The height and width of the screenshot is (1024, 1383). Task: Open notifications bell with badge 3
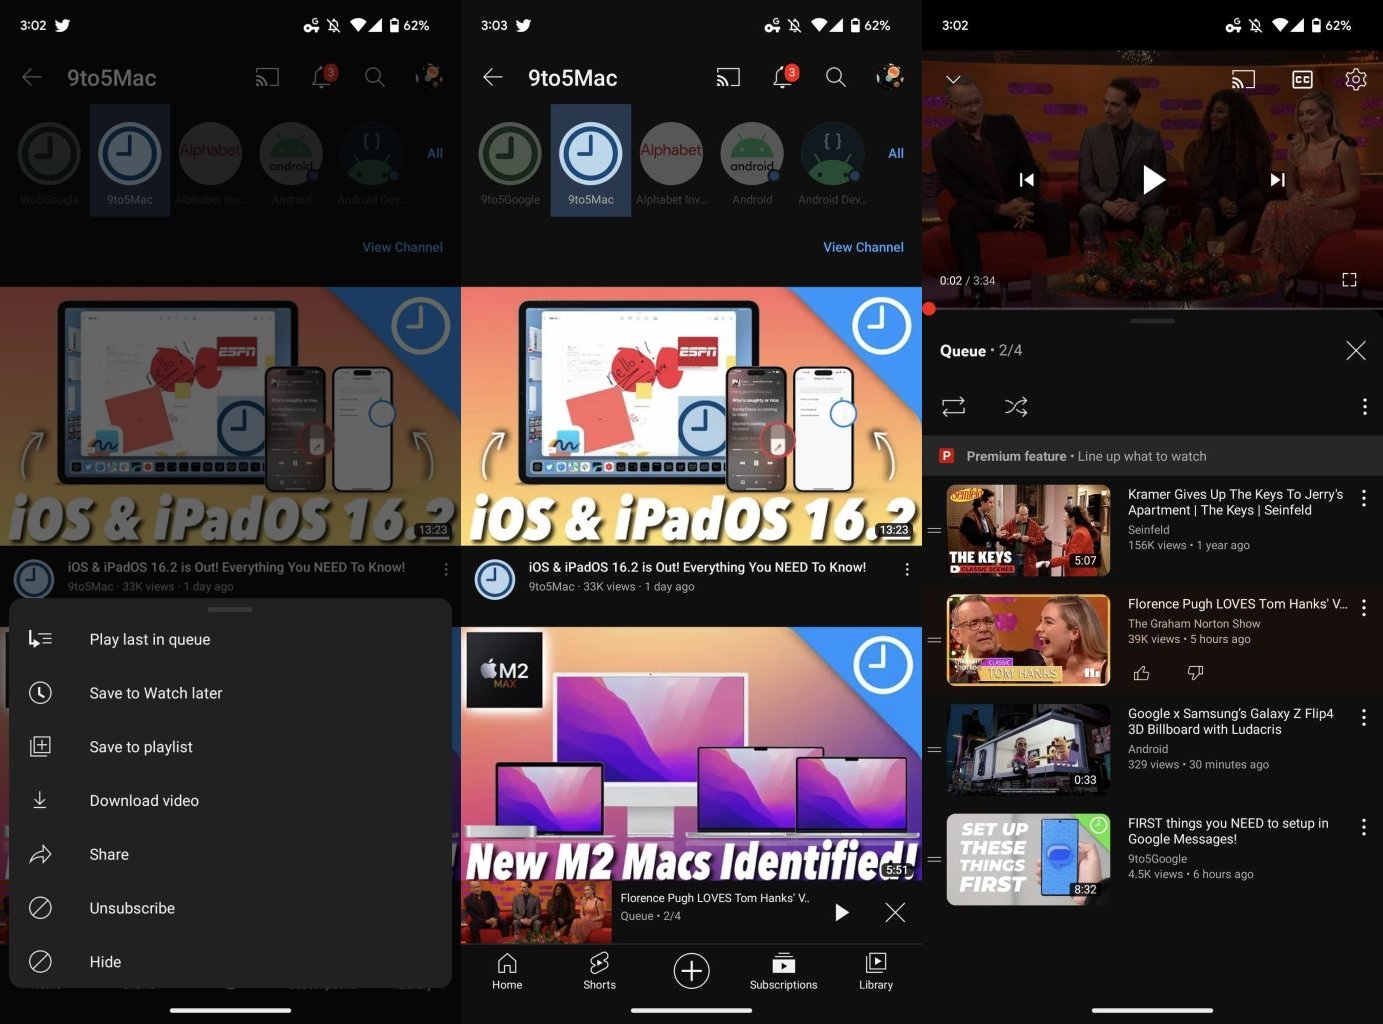[784, 76]
